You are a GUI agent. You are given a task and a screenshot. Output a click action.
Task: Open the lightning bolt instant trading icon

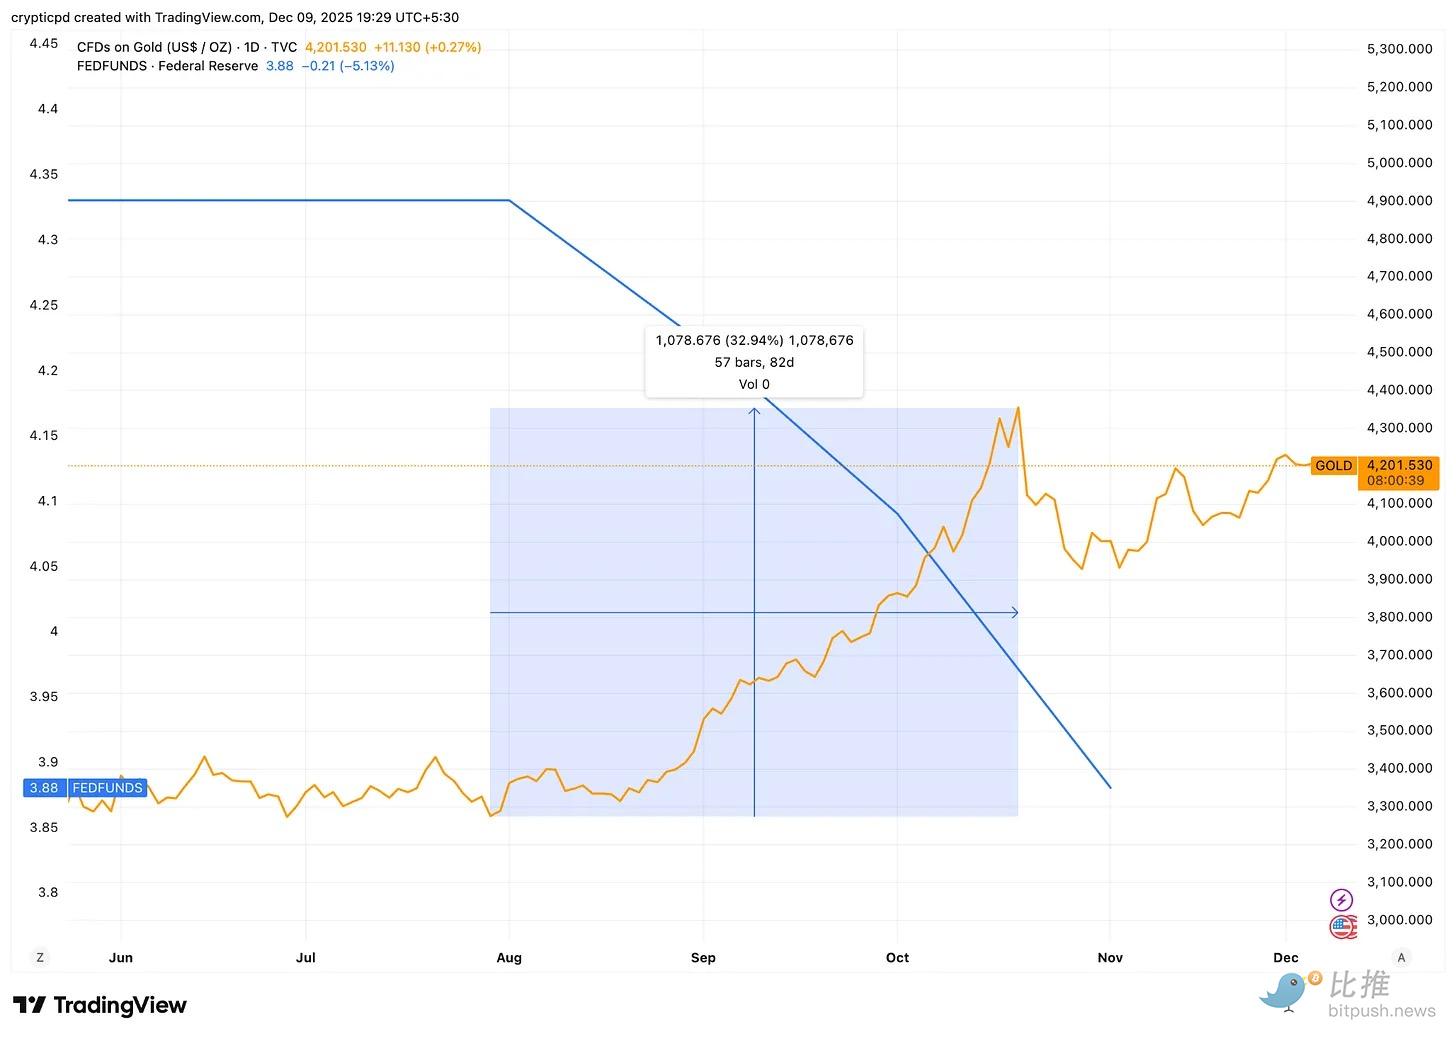coord(1342,899)
